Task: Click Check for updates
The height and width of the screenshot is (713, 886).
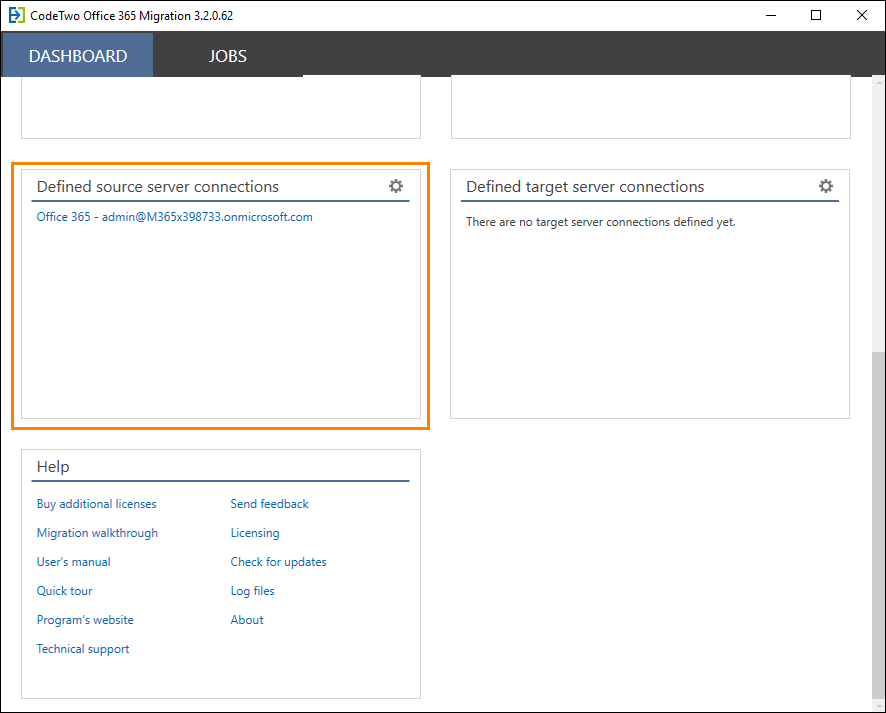Action: 279,562
